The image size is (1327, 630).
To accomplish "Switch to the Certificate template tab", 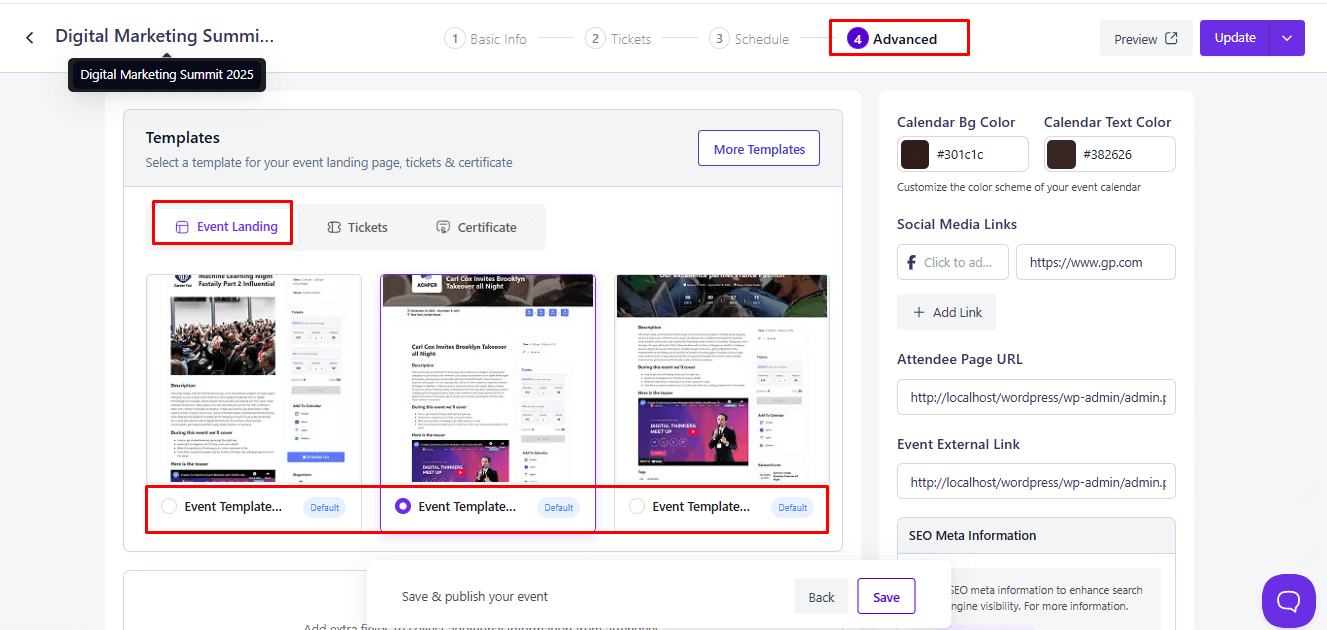I will click(x=476, y=227).
